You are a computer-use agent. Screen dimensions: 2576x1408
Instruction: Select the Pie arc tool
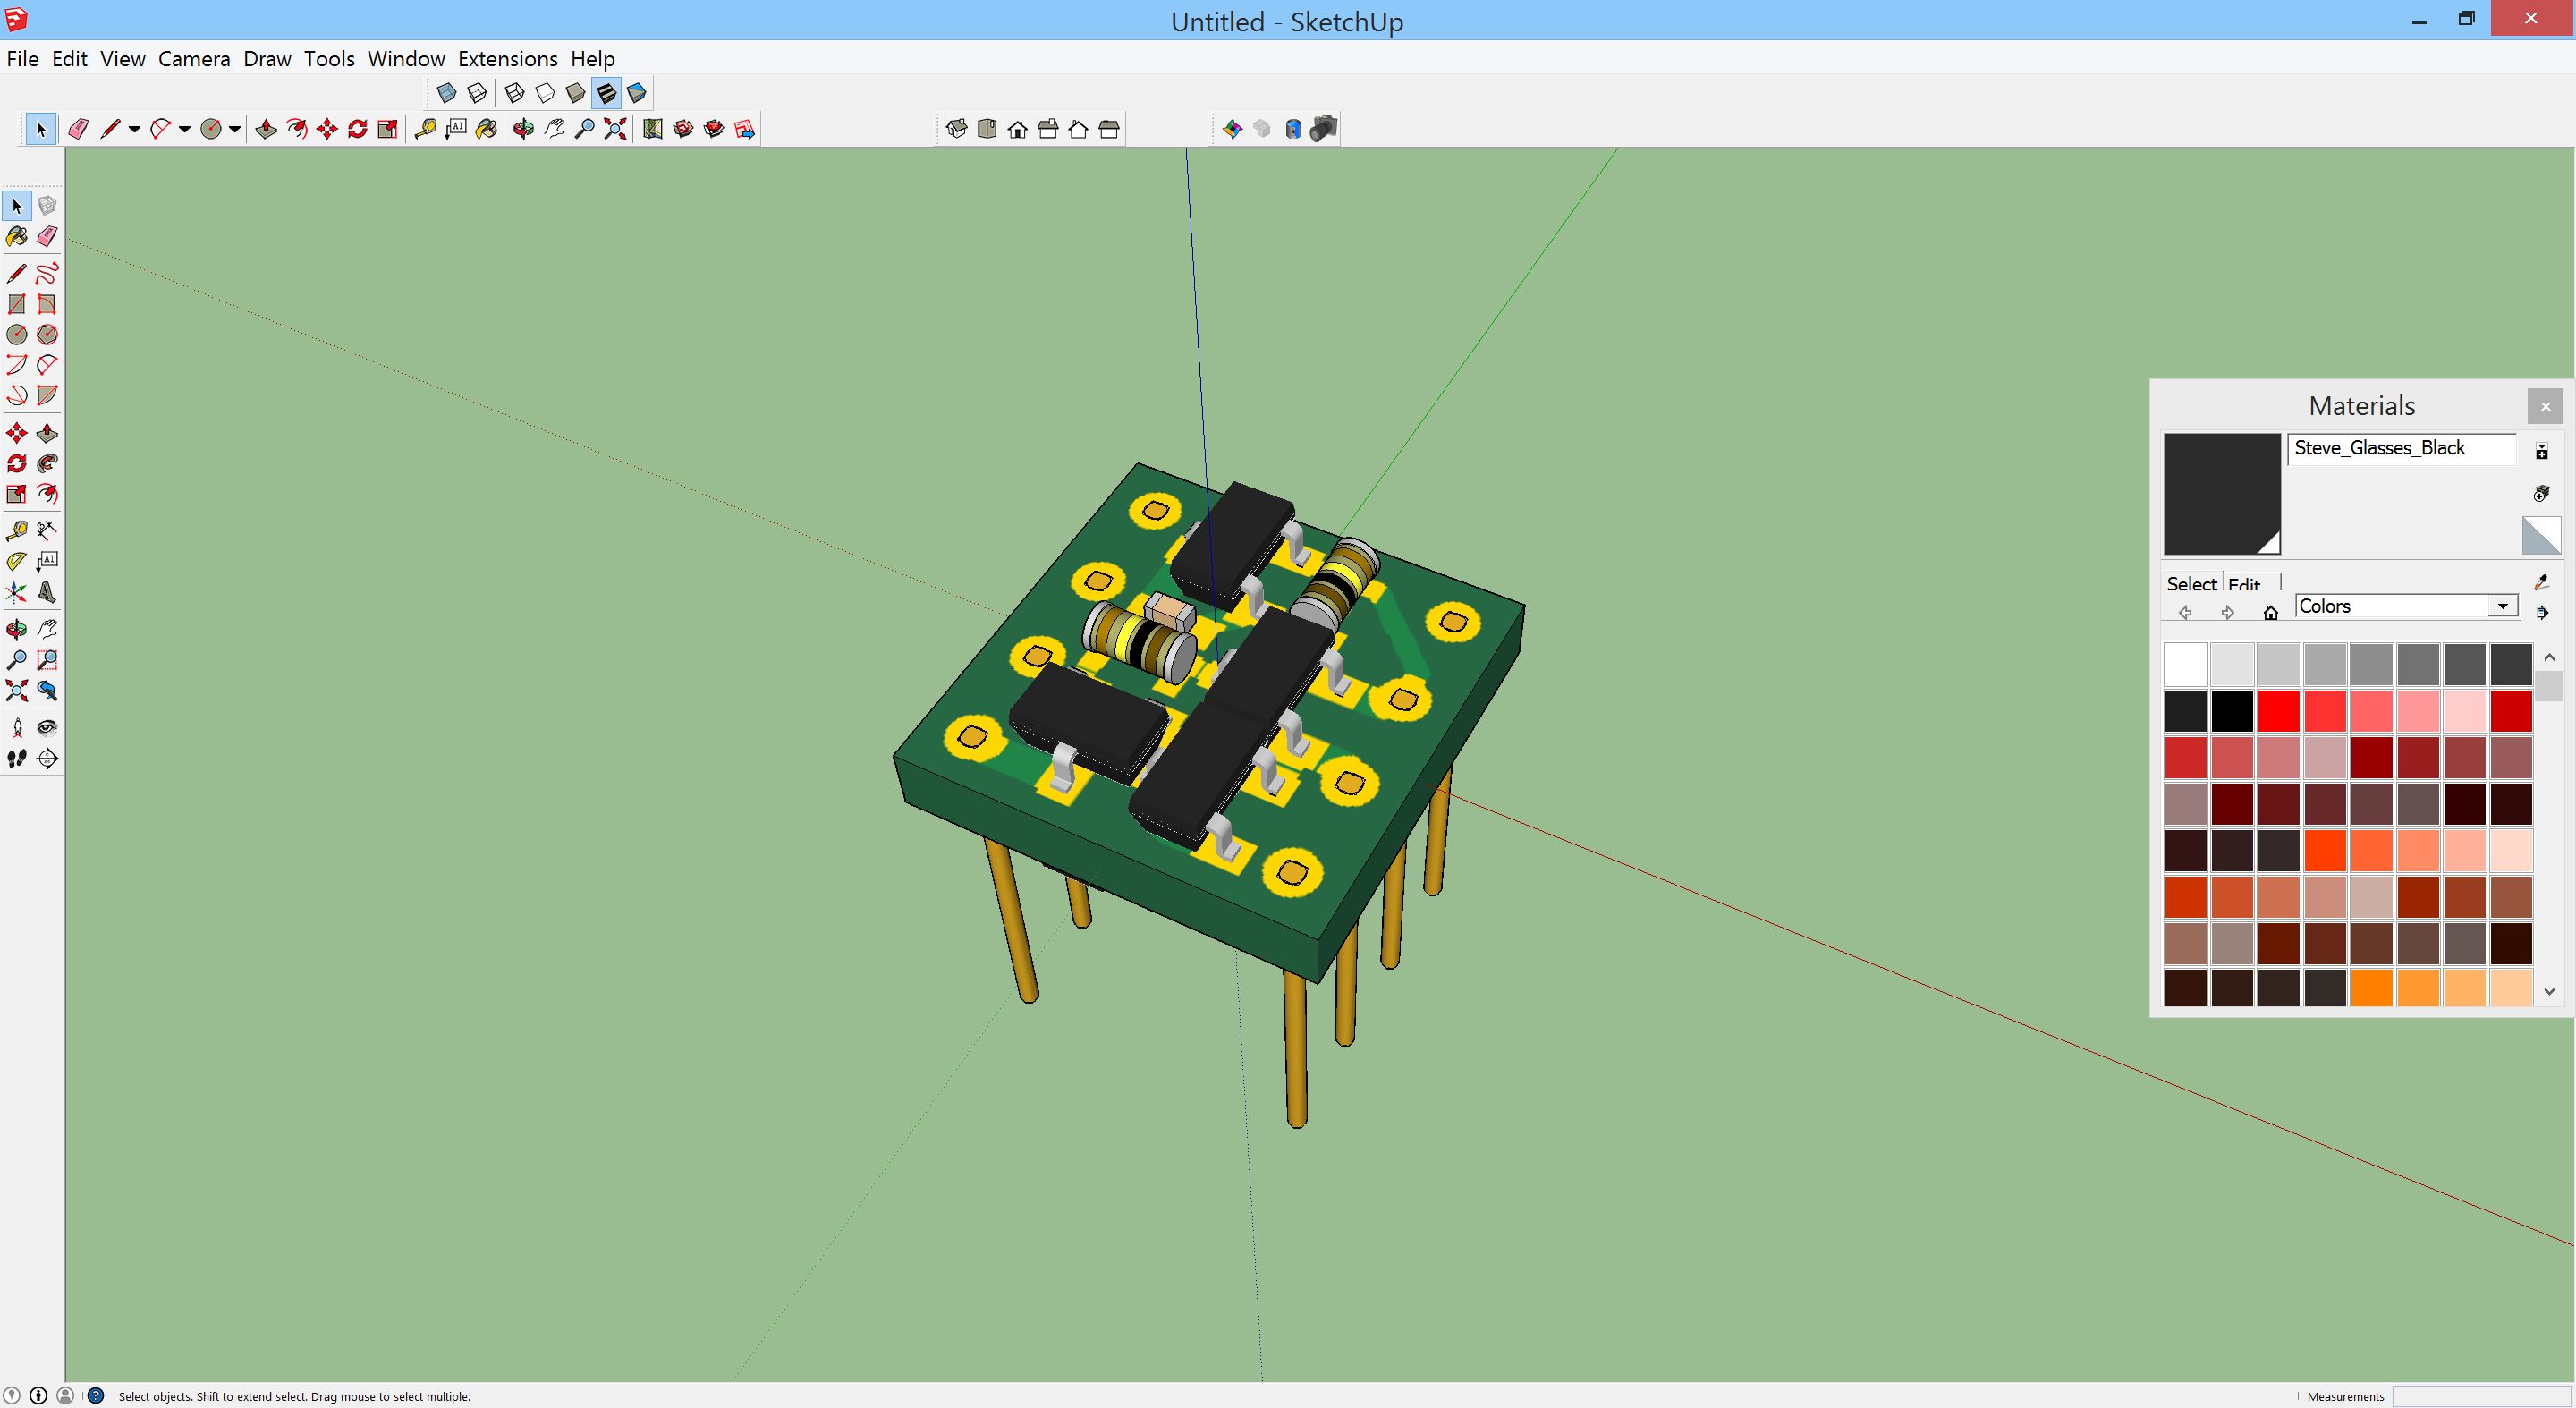coord(47,395)
